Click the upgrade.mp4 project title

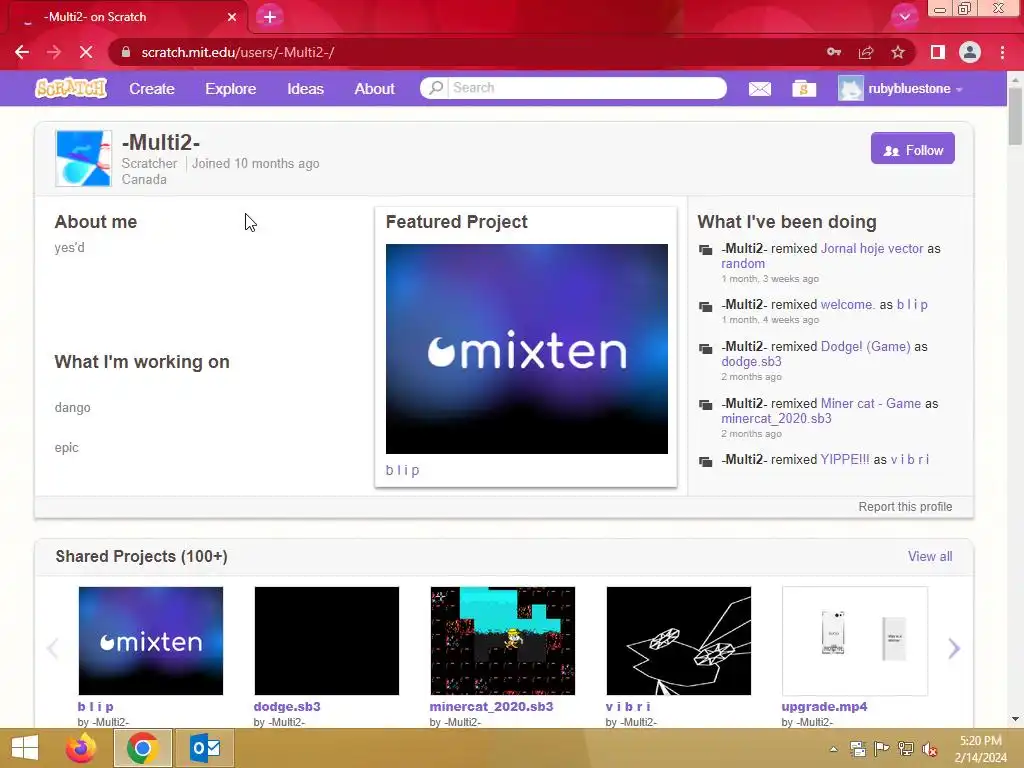[x=824, y=707]
